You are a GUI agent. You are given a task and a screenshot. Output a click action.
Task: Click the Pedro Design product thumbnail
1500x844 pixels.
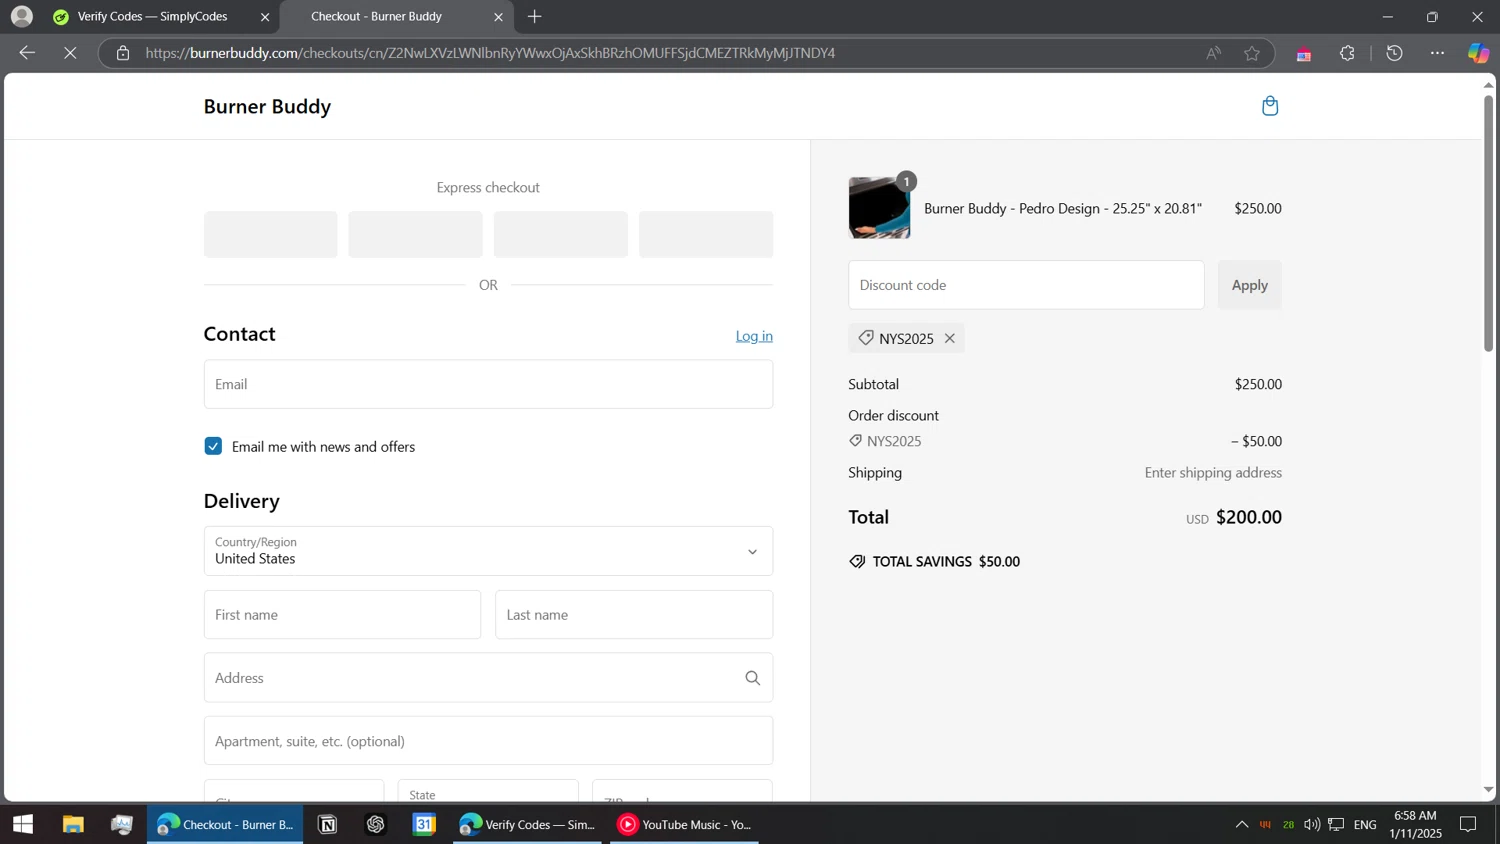click(879, 208)
